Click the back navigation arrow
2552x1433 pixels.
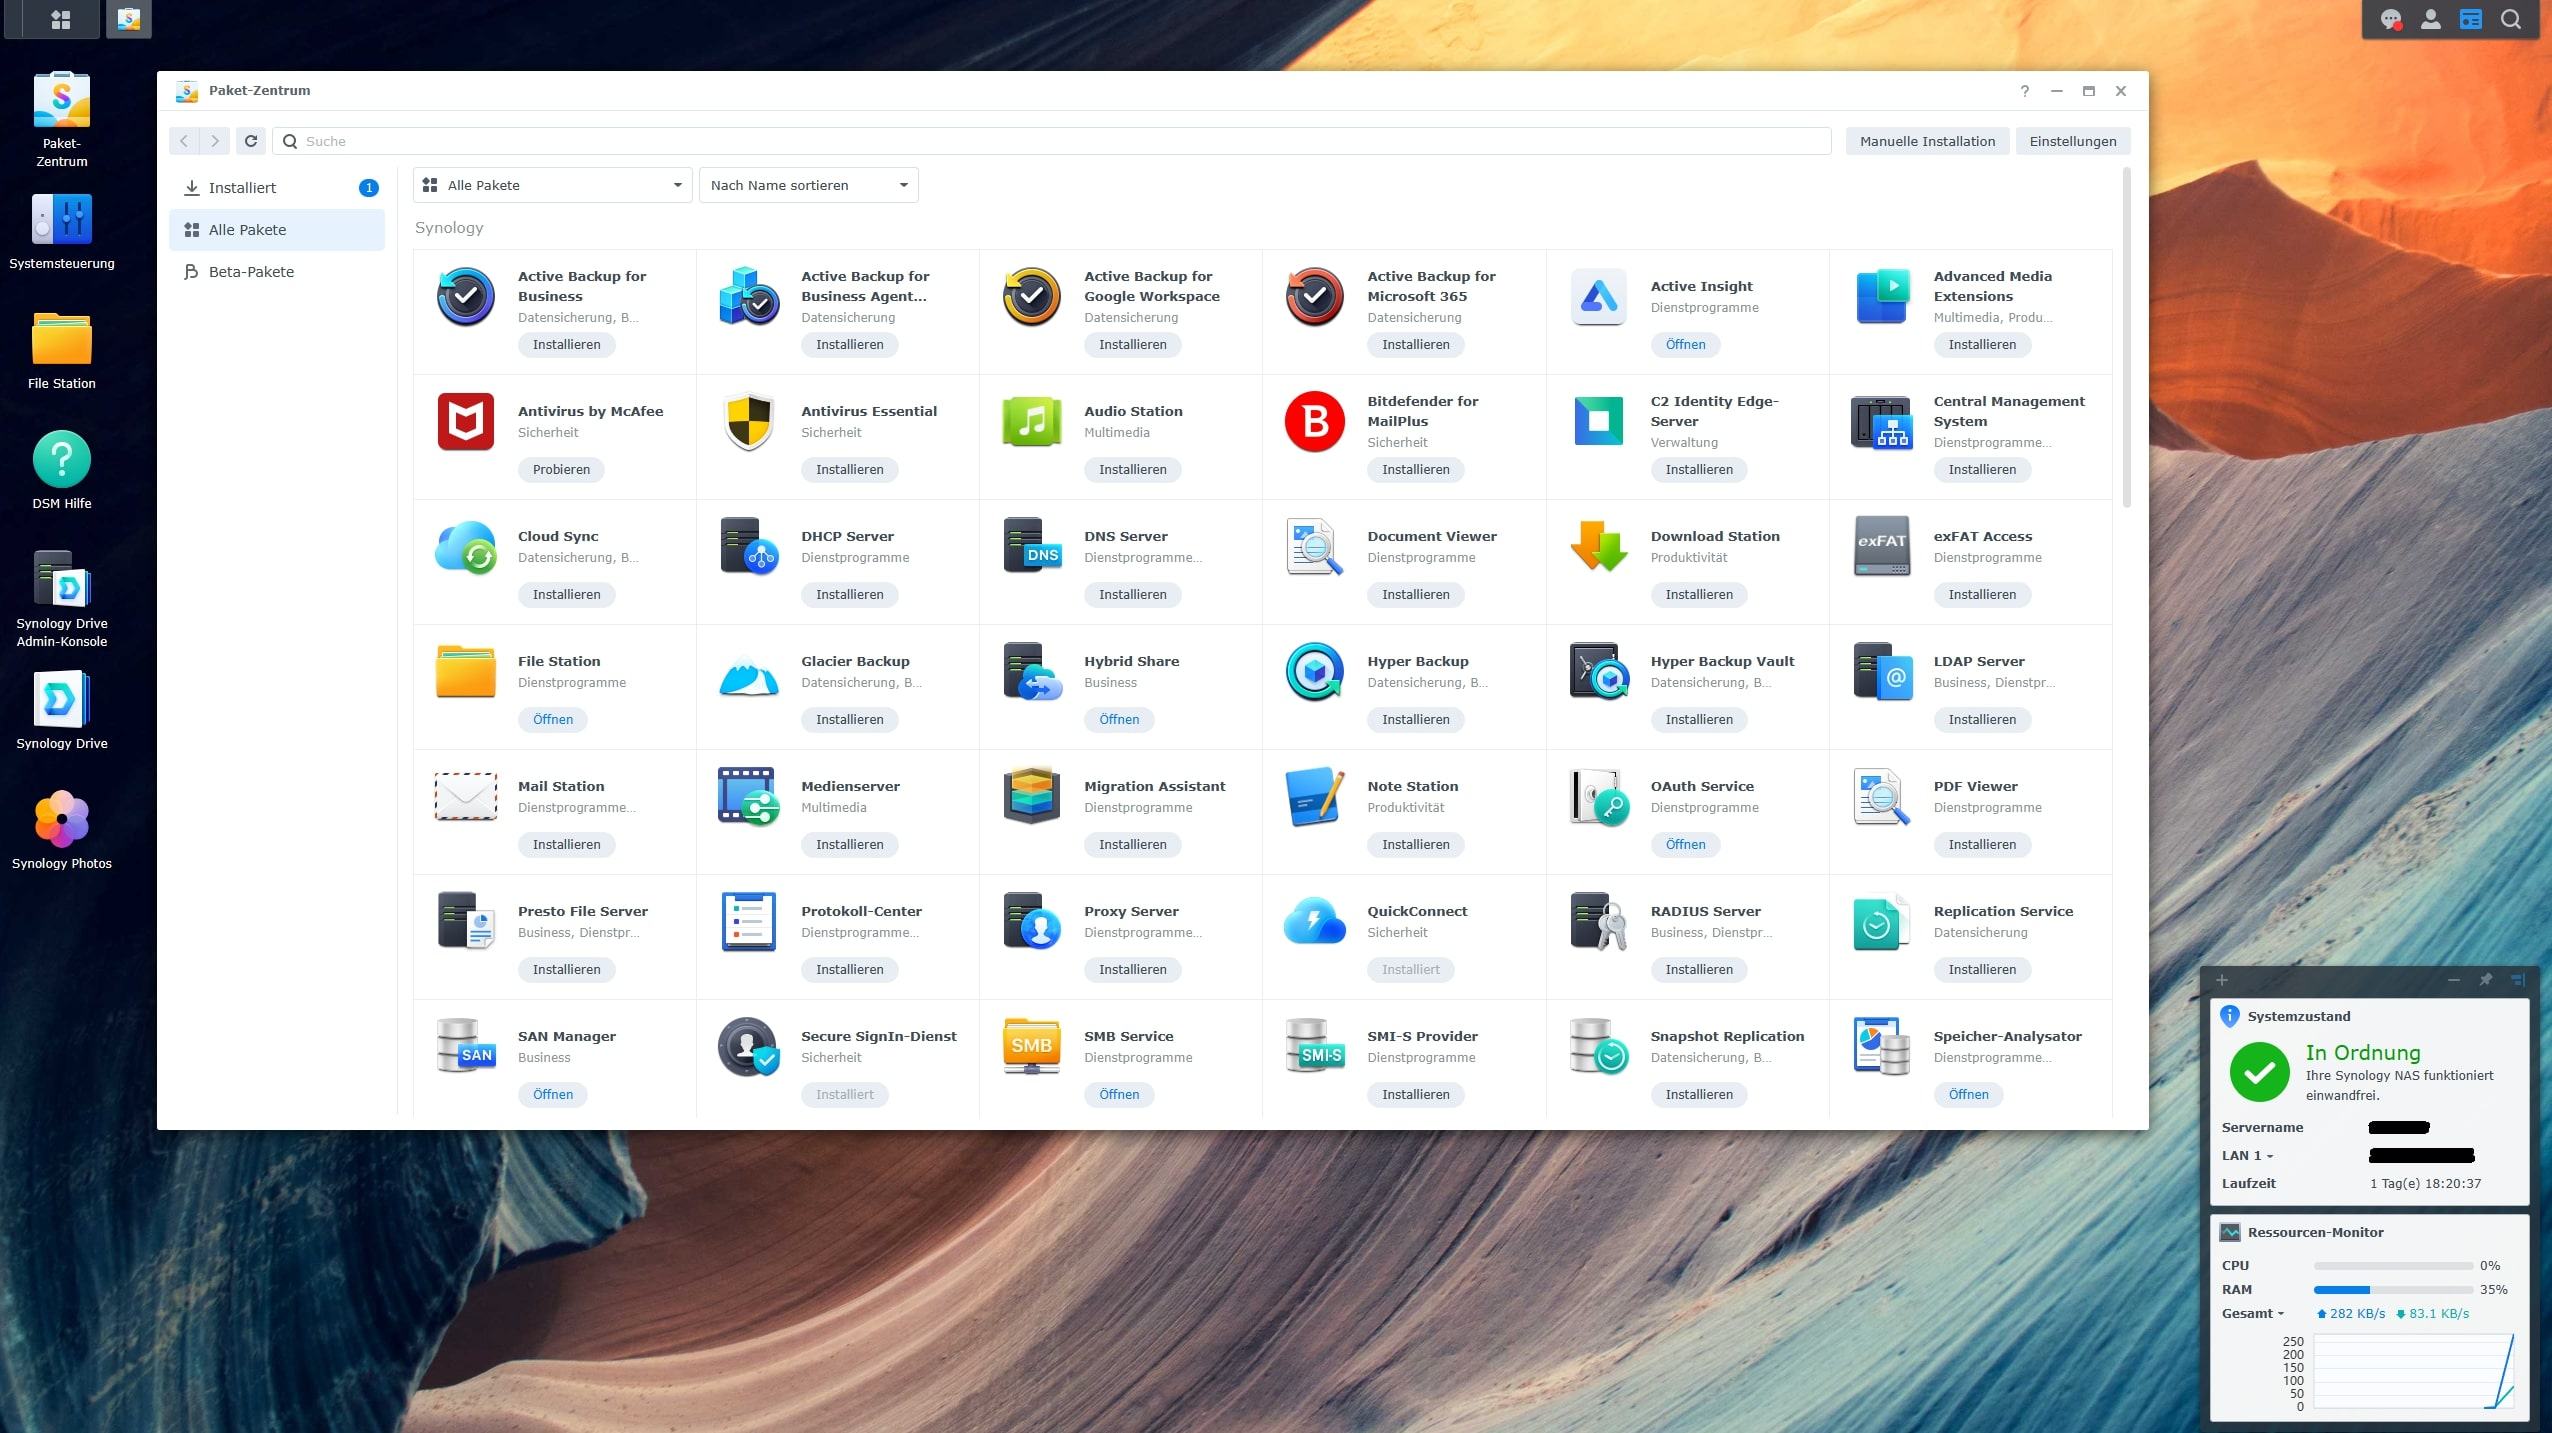click(184, 141)
